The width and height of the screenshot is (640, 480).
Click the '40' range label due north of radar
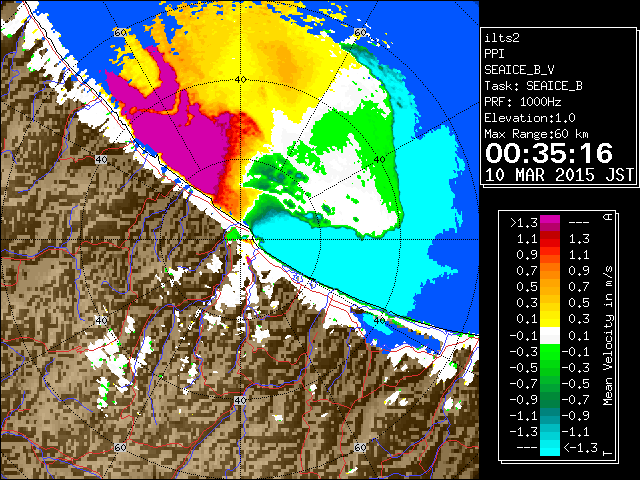[x=240, y=80]
